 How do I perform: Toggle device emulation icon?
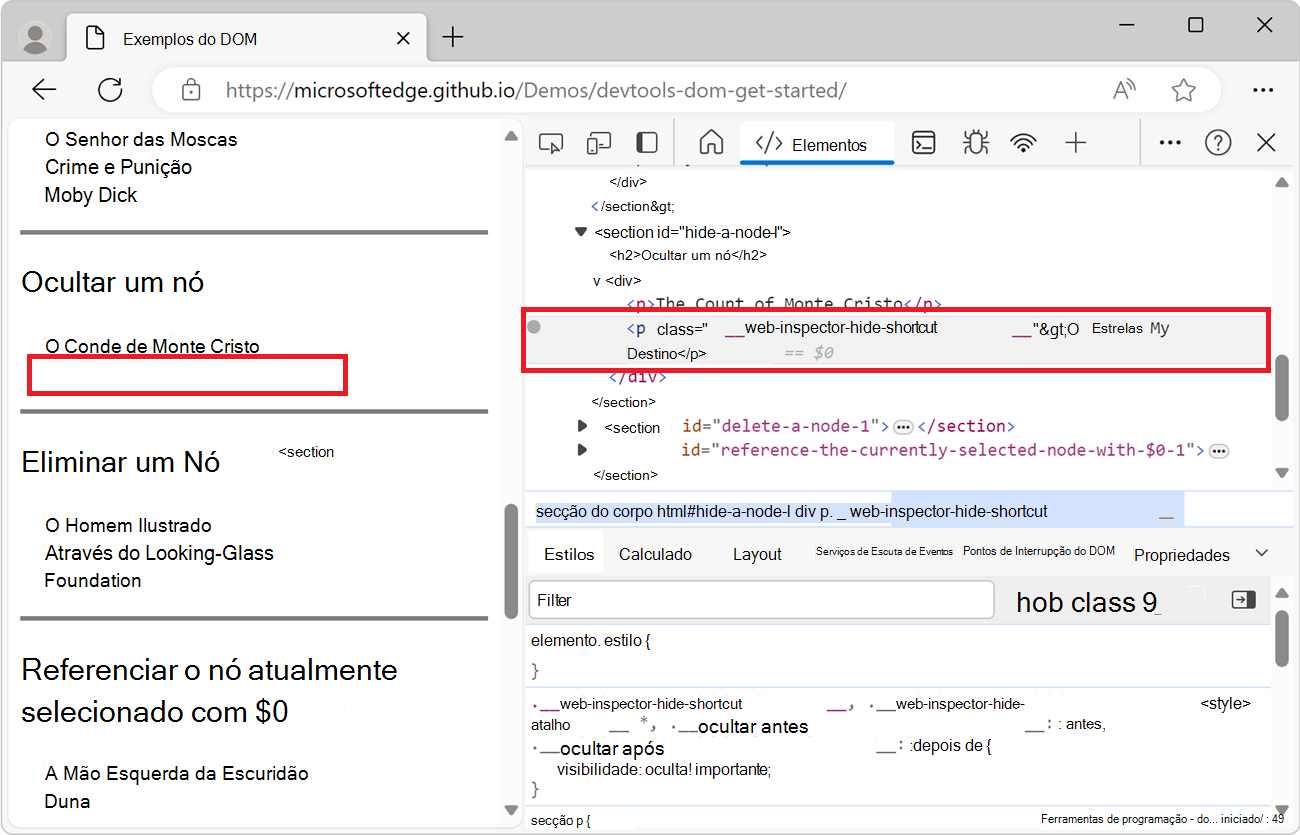coord(599,144)
